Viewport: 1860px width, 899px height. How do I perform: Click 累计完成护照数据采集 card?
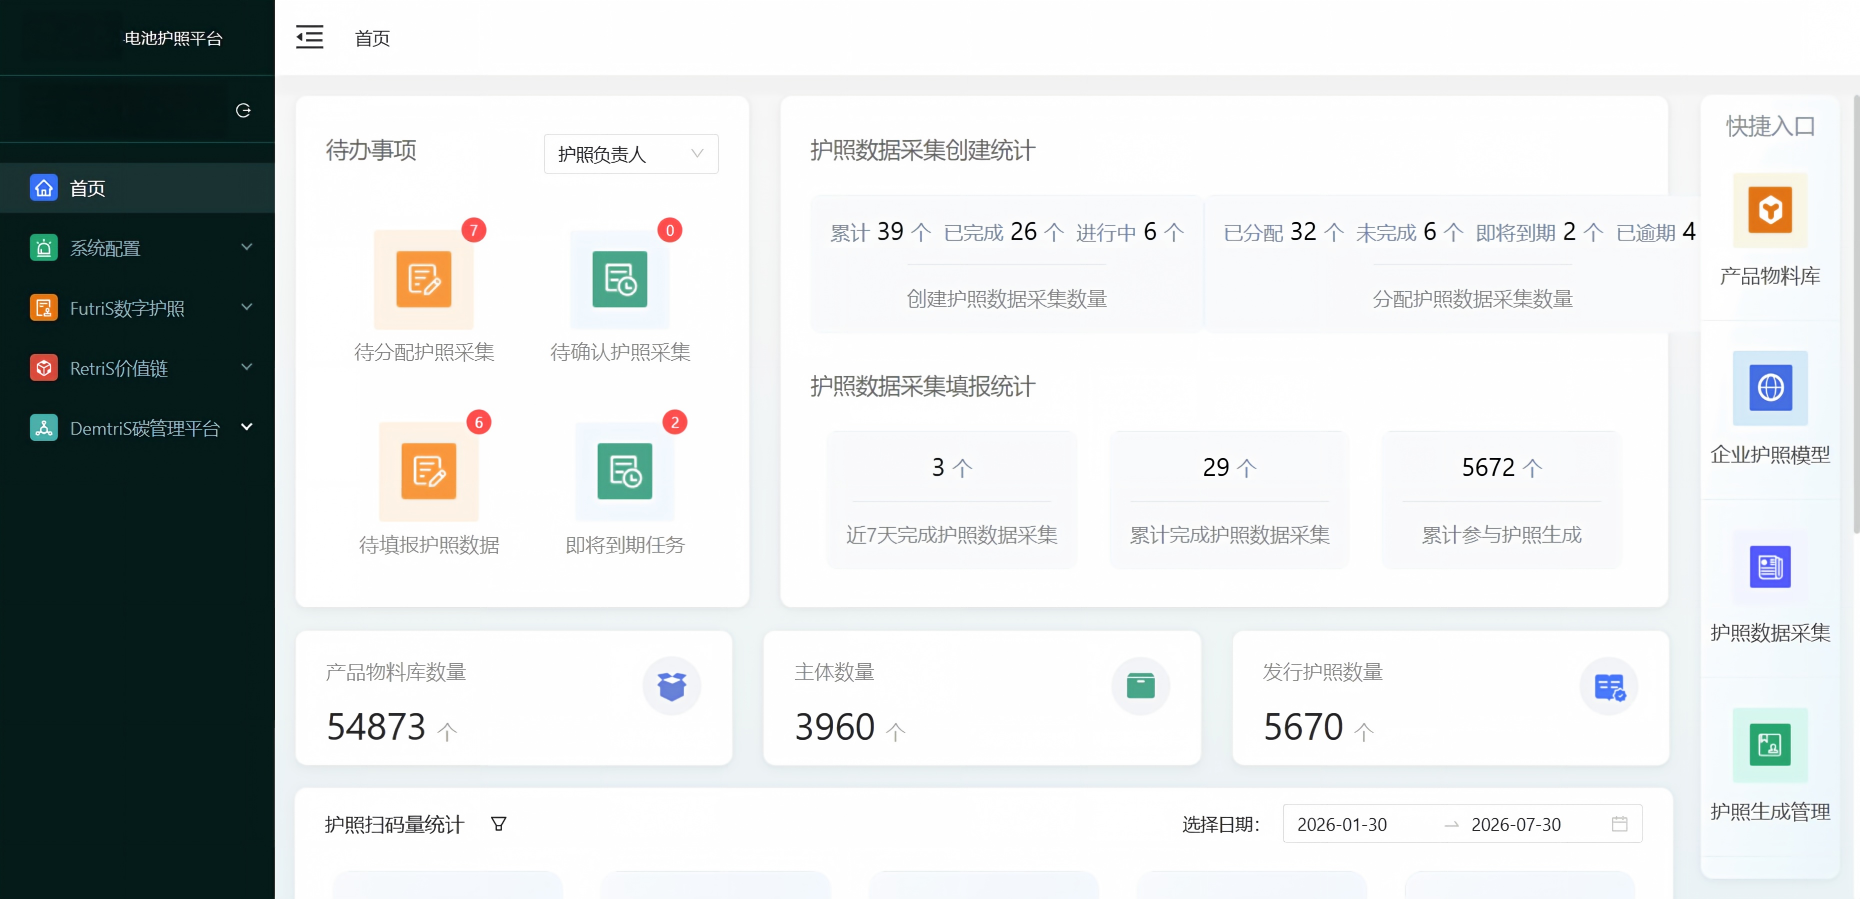[x=1230, y=500]
